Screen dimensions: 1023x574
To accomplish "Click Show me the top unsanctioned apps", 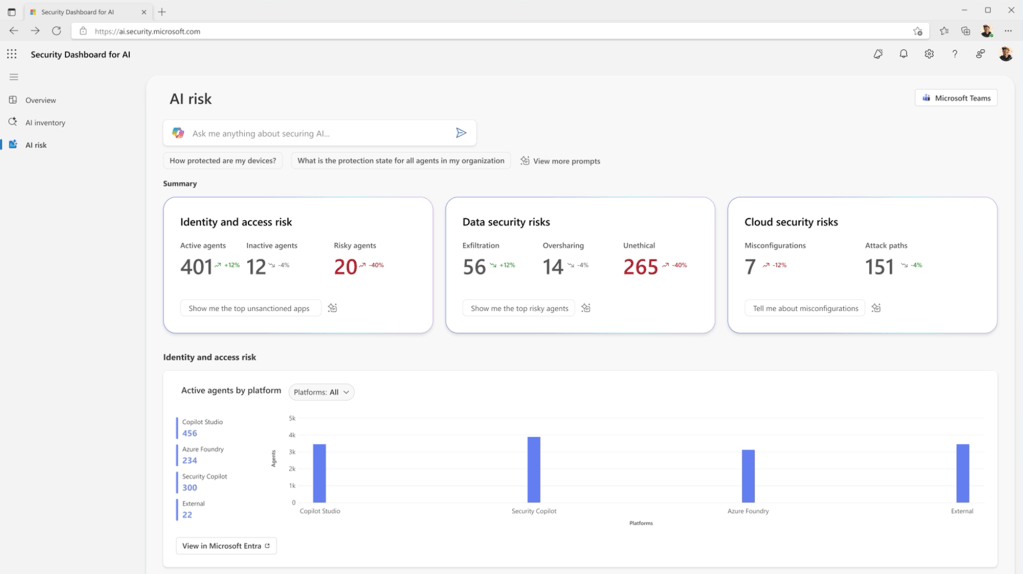I will [x=249, y=308].
